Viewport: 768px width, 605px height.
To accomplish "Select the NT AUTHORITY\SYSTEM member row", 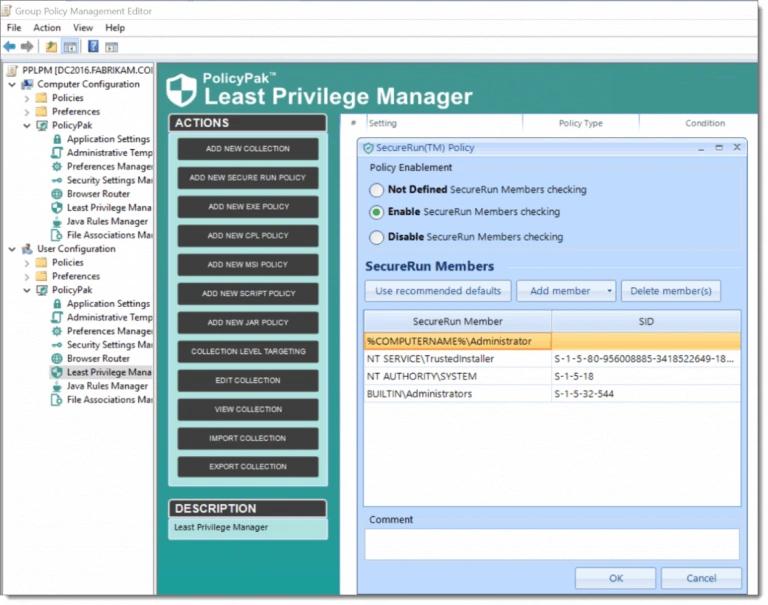I will click(552, 376).
